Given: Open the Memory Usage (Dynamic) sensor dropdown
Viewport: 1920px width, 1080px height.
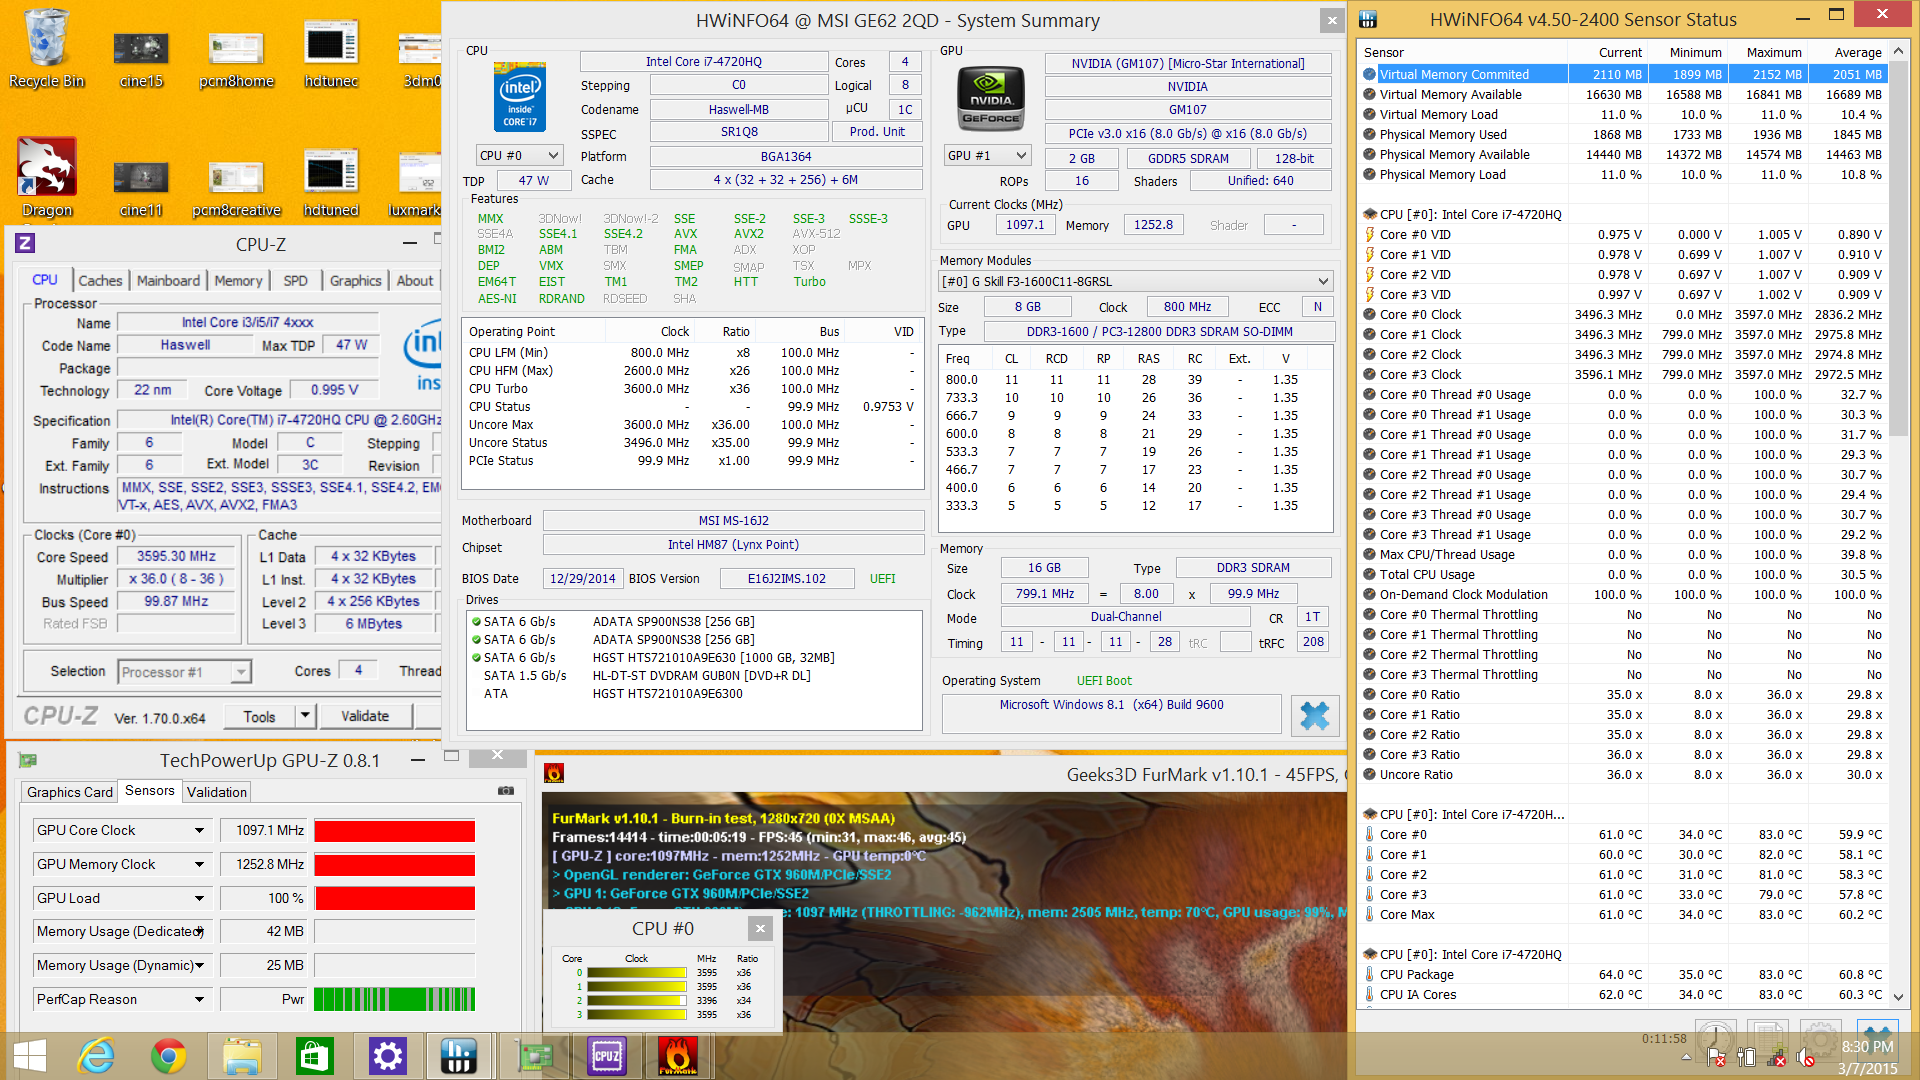Looking at the screenshot, I should (121, 965).
